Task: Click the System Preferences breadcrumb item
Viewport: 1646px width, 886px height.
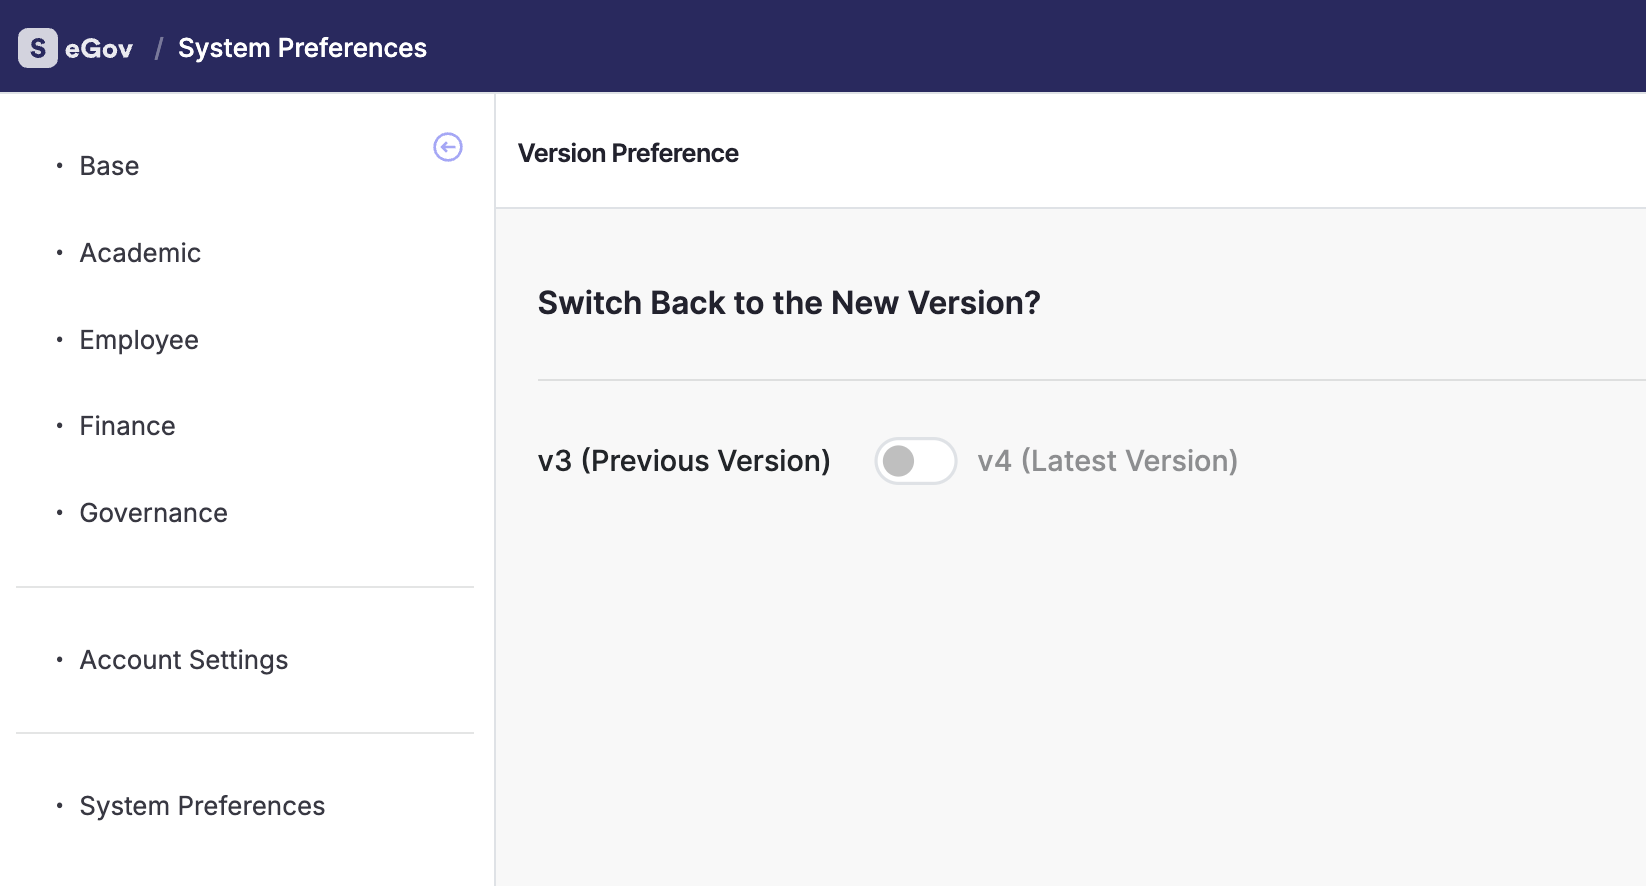Action: pyautogui.click(x=302, y=47)
